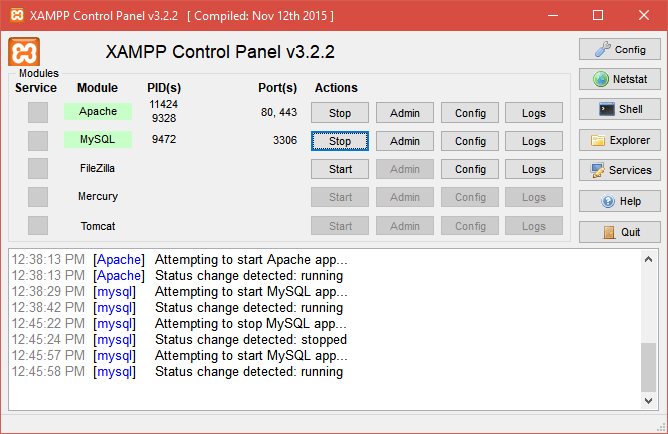Open Config for the MySQL row
The width and height of the screenshot is (668, 434).
tap(470, 141)
